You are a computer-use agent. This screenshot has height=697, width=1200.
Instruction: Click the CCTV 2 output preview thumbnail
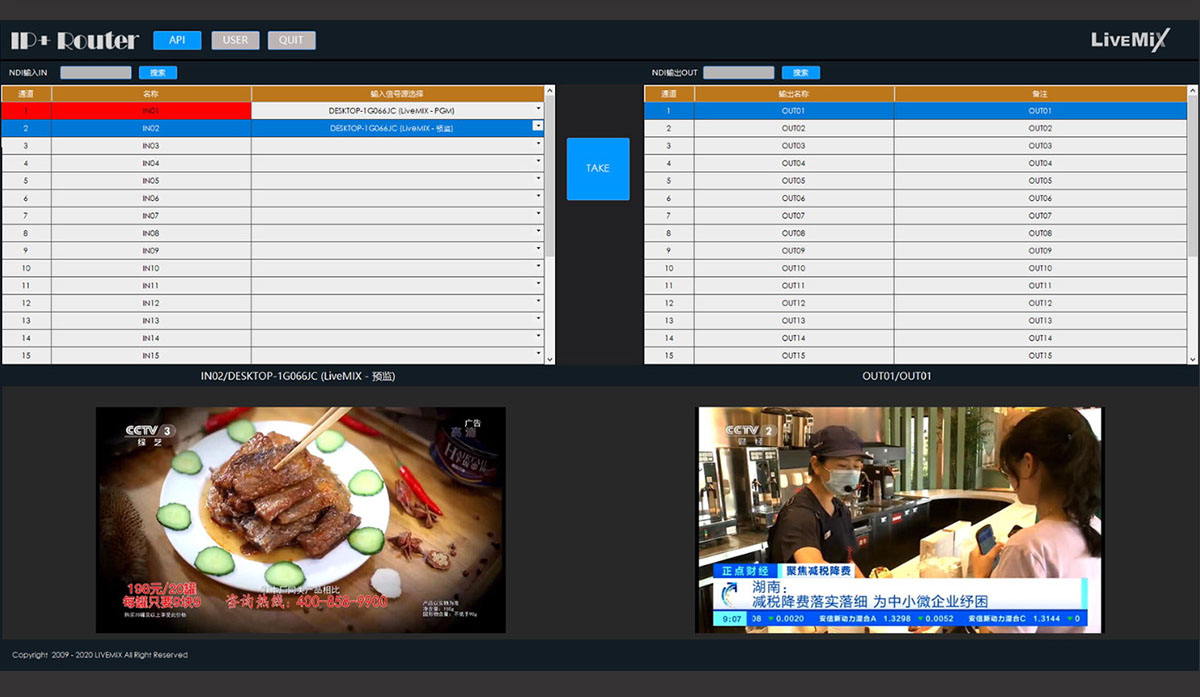(898, 519)
